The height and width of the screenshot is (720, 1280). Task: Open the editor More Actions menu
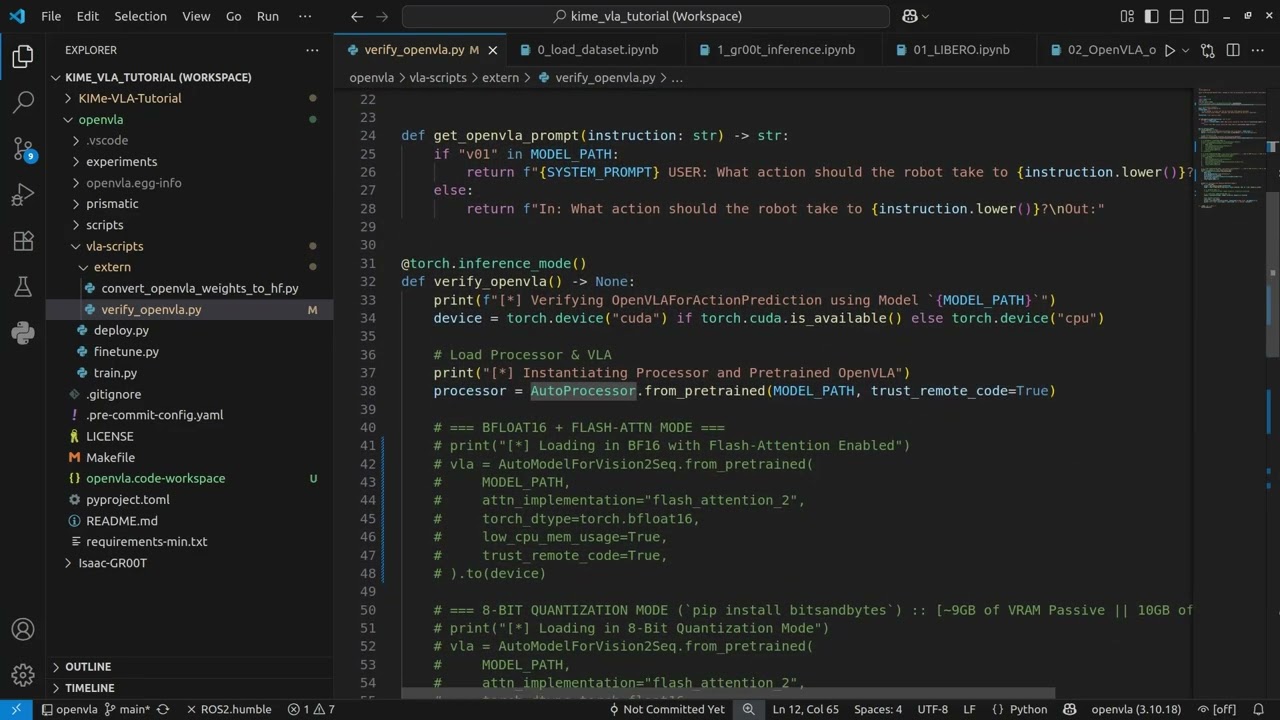1258,50
